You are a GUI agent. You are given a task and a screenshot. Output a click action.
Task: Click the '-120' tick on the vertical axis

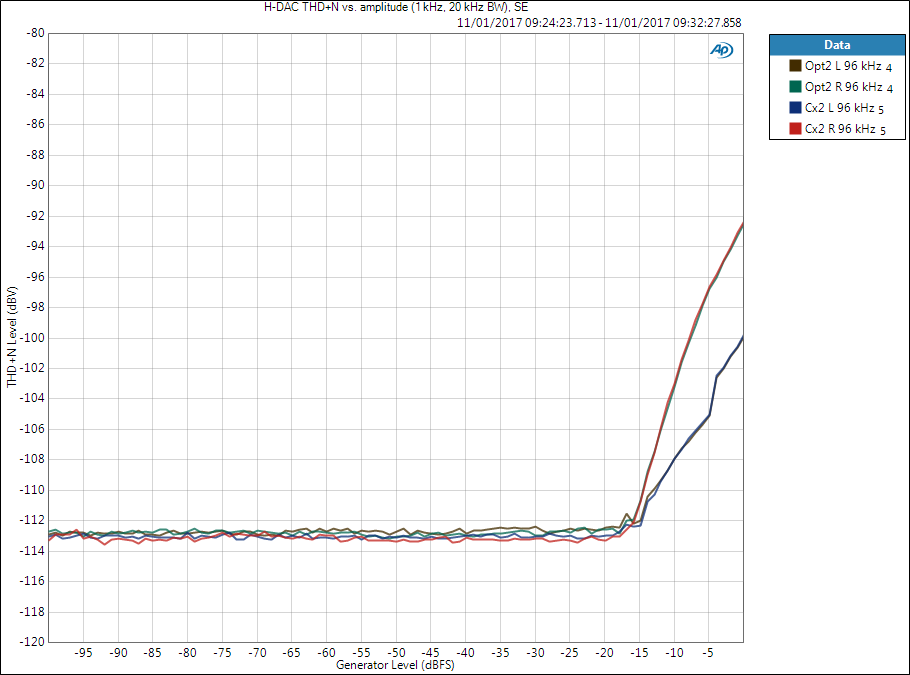[34, 641]
